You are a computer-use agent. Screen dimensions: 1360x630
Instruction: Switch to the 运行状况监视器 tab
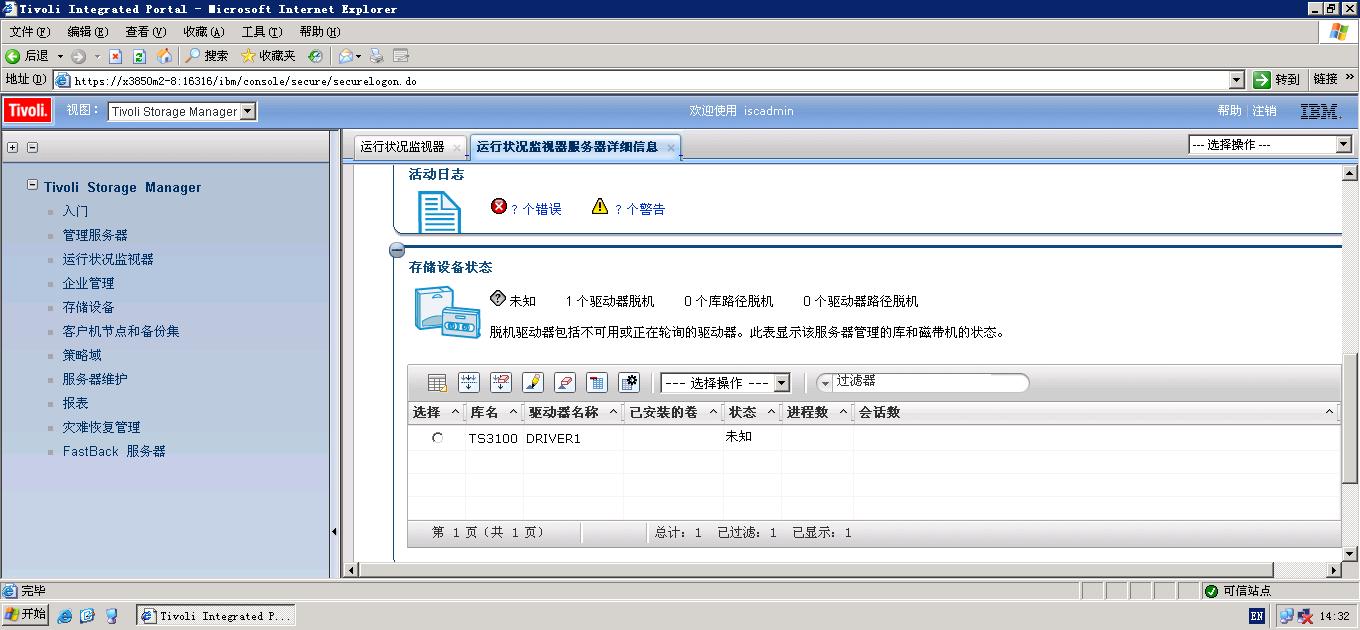pos(402,146)
